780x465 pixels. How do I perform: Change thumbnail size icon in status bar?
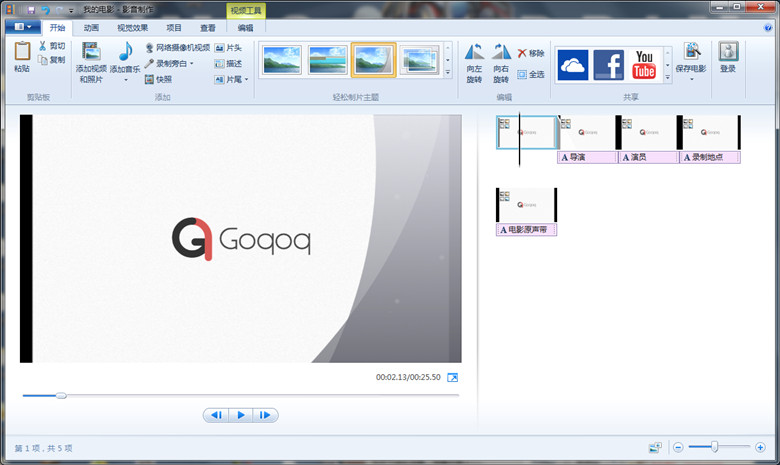(655, 448)
